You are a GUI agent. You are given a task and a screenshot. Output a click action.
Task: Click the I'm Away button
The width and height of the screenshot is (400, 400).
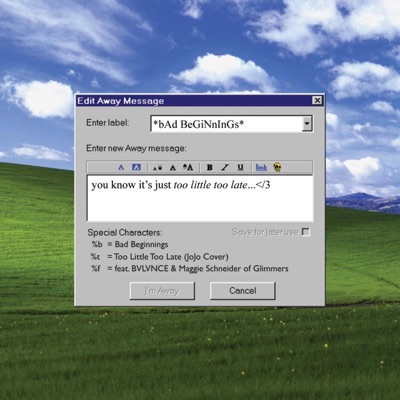tap(162, 291)
